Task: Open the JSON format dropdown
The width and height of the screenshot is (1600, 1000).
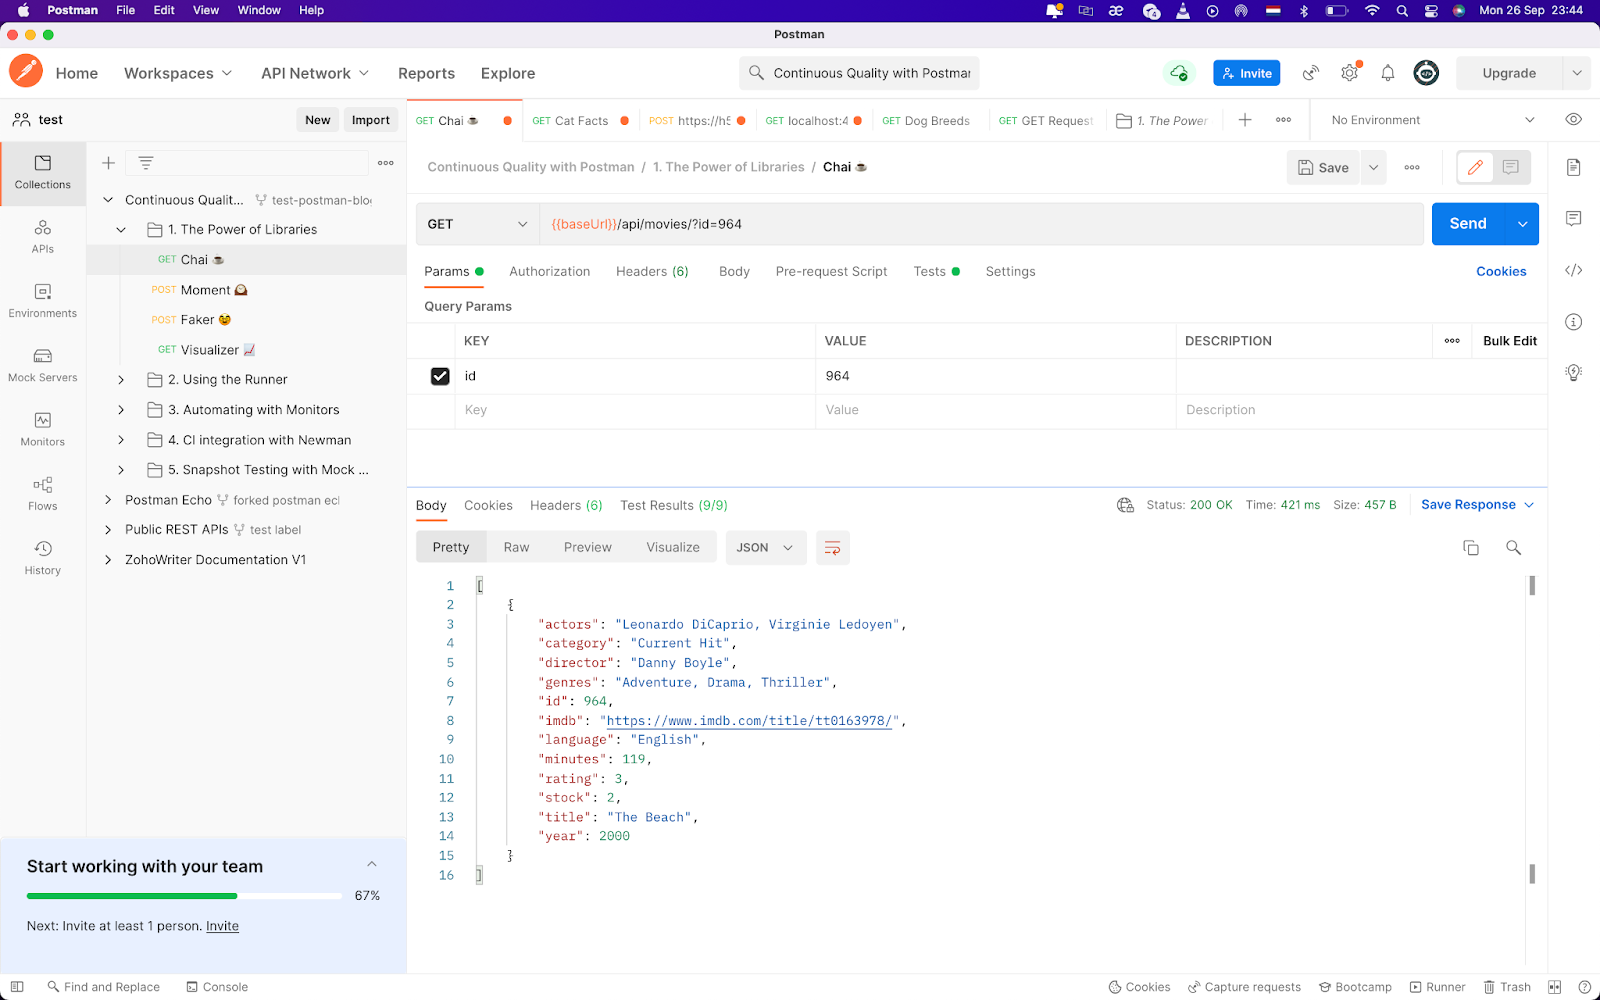Action: tap(766, 548)
